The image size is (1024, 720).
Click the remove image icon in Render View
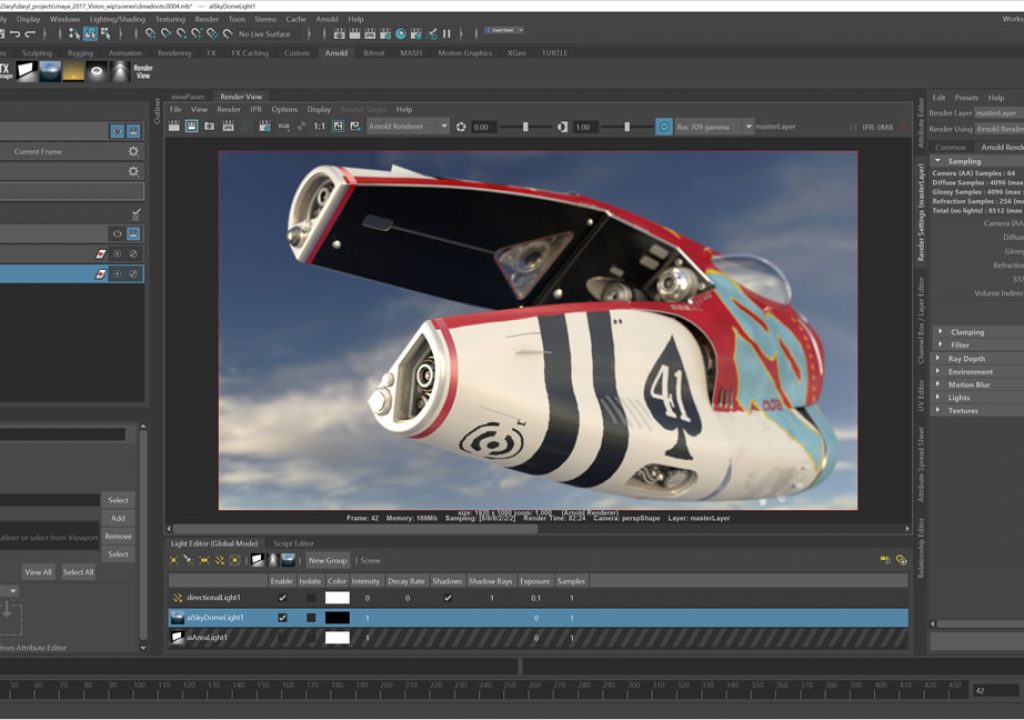click(355, 126)
